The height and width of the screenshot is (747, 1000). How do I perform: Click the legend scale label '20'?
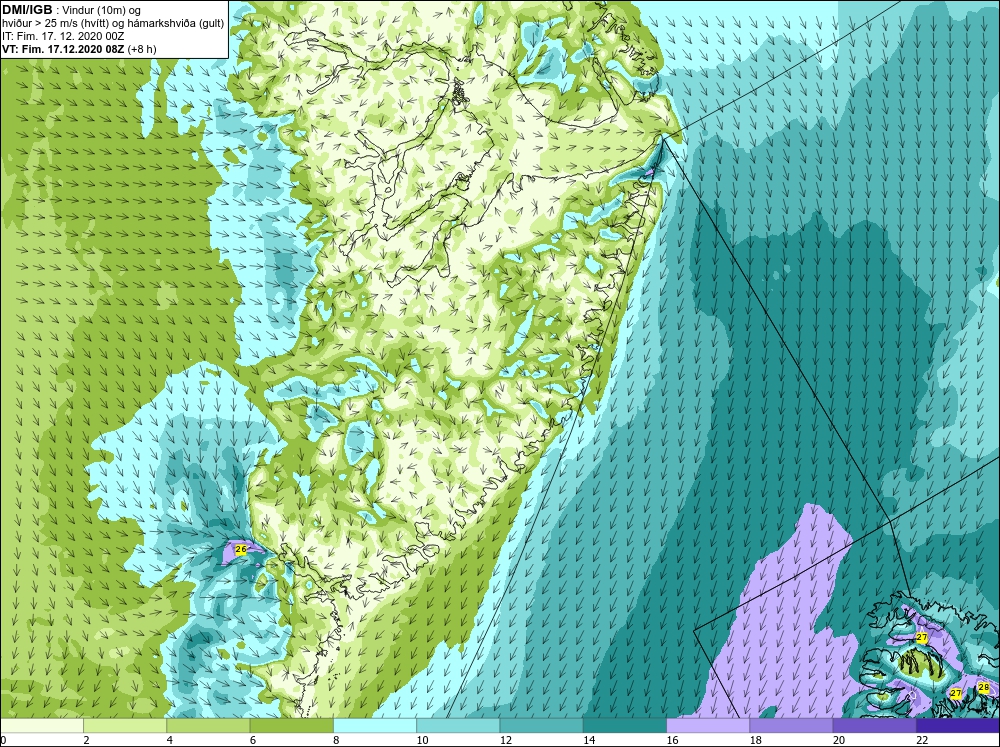839,740
